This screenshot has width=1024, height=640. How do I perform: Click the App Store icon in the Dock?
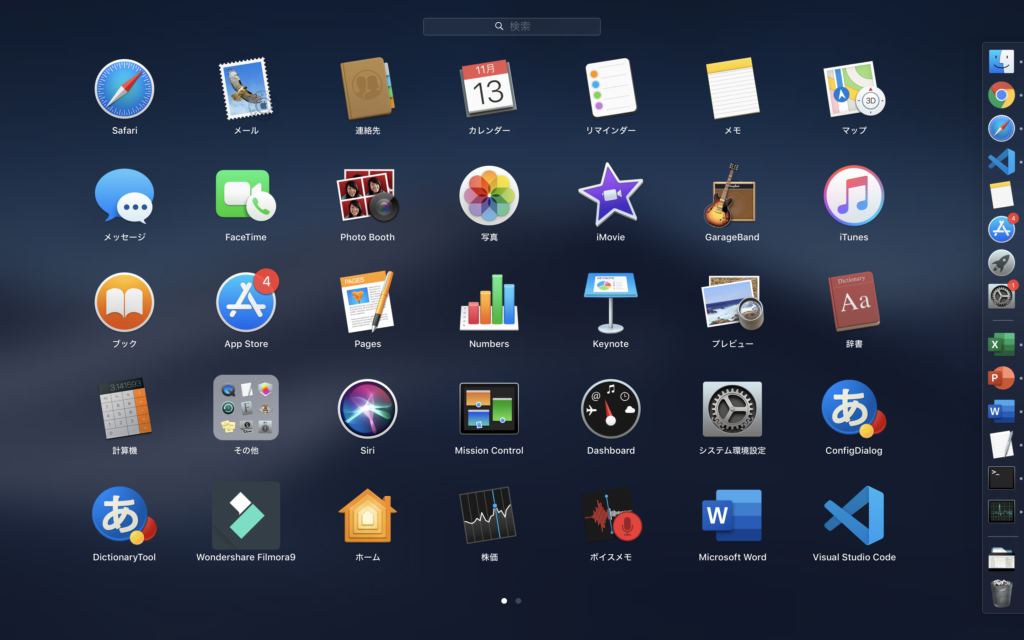1001,229
